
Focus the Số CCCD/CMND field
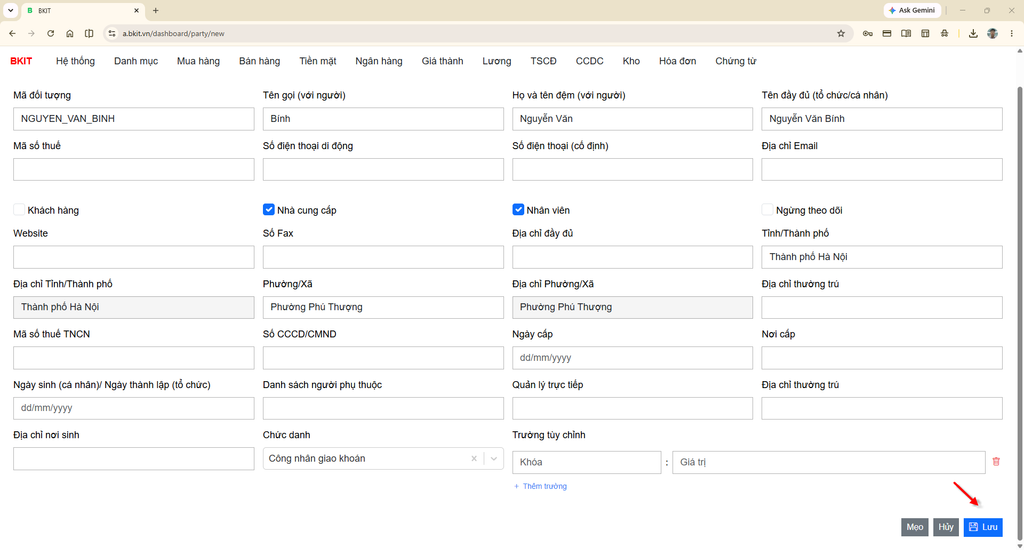coord(383,358)
